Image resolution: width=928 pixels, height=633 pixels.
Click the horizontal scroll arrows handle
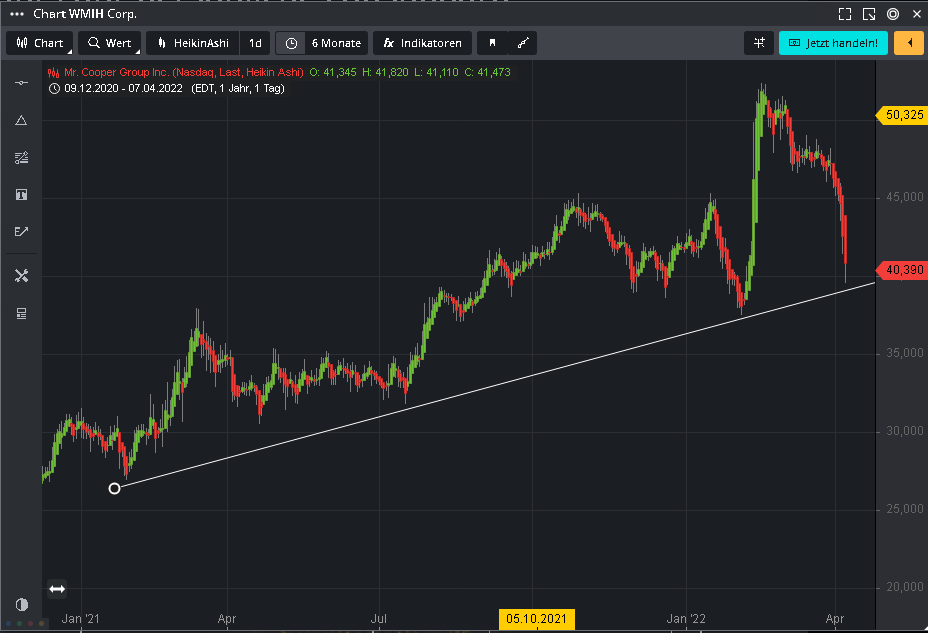point(57,590)
